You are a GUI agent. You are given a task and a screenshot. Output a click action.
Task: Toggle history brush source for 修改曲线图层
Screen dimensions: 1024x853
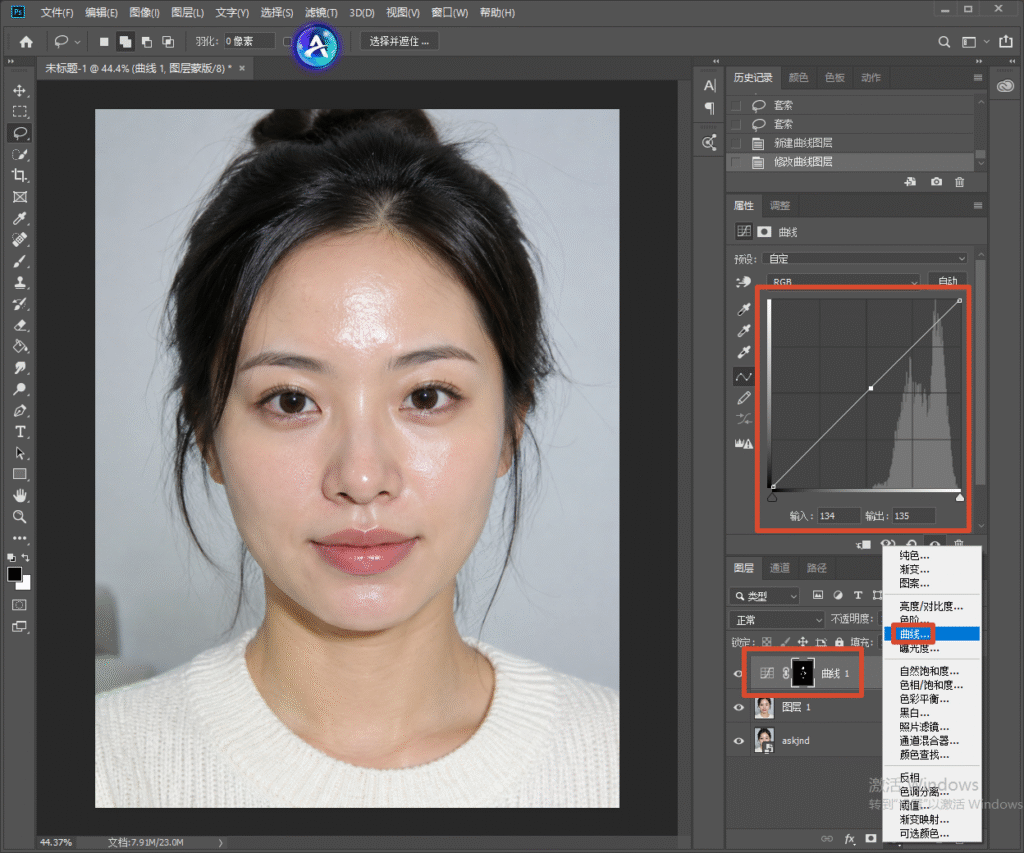[x=736, y=162]
